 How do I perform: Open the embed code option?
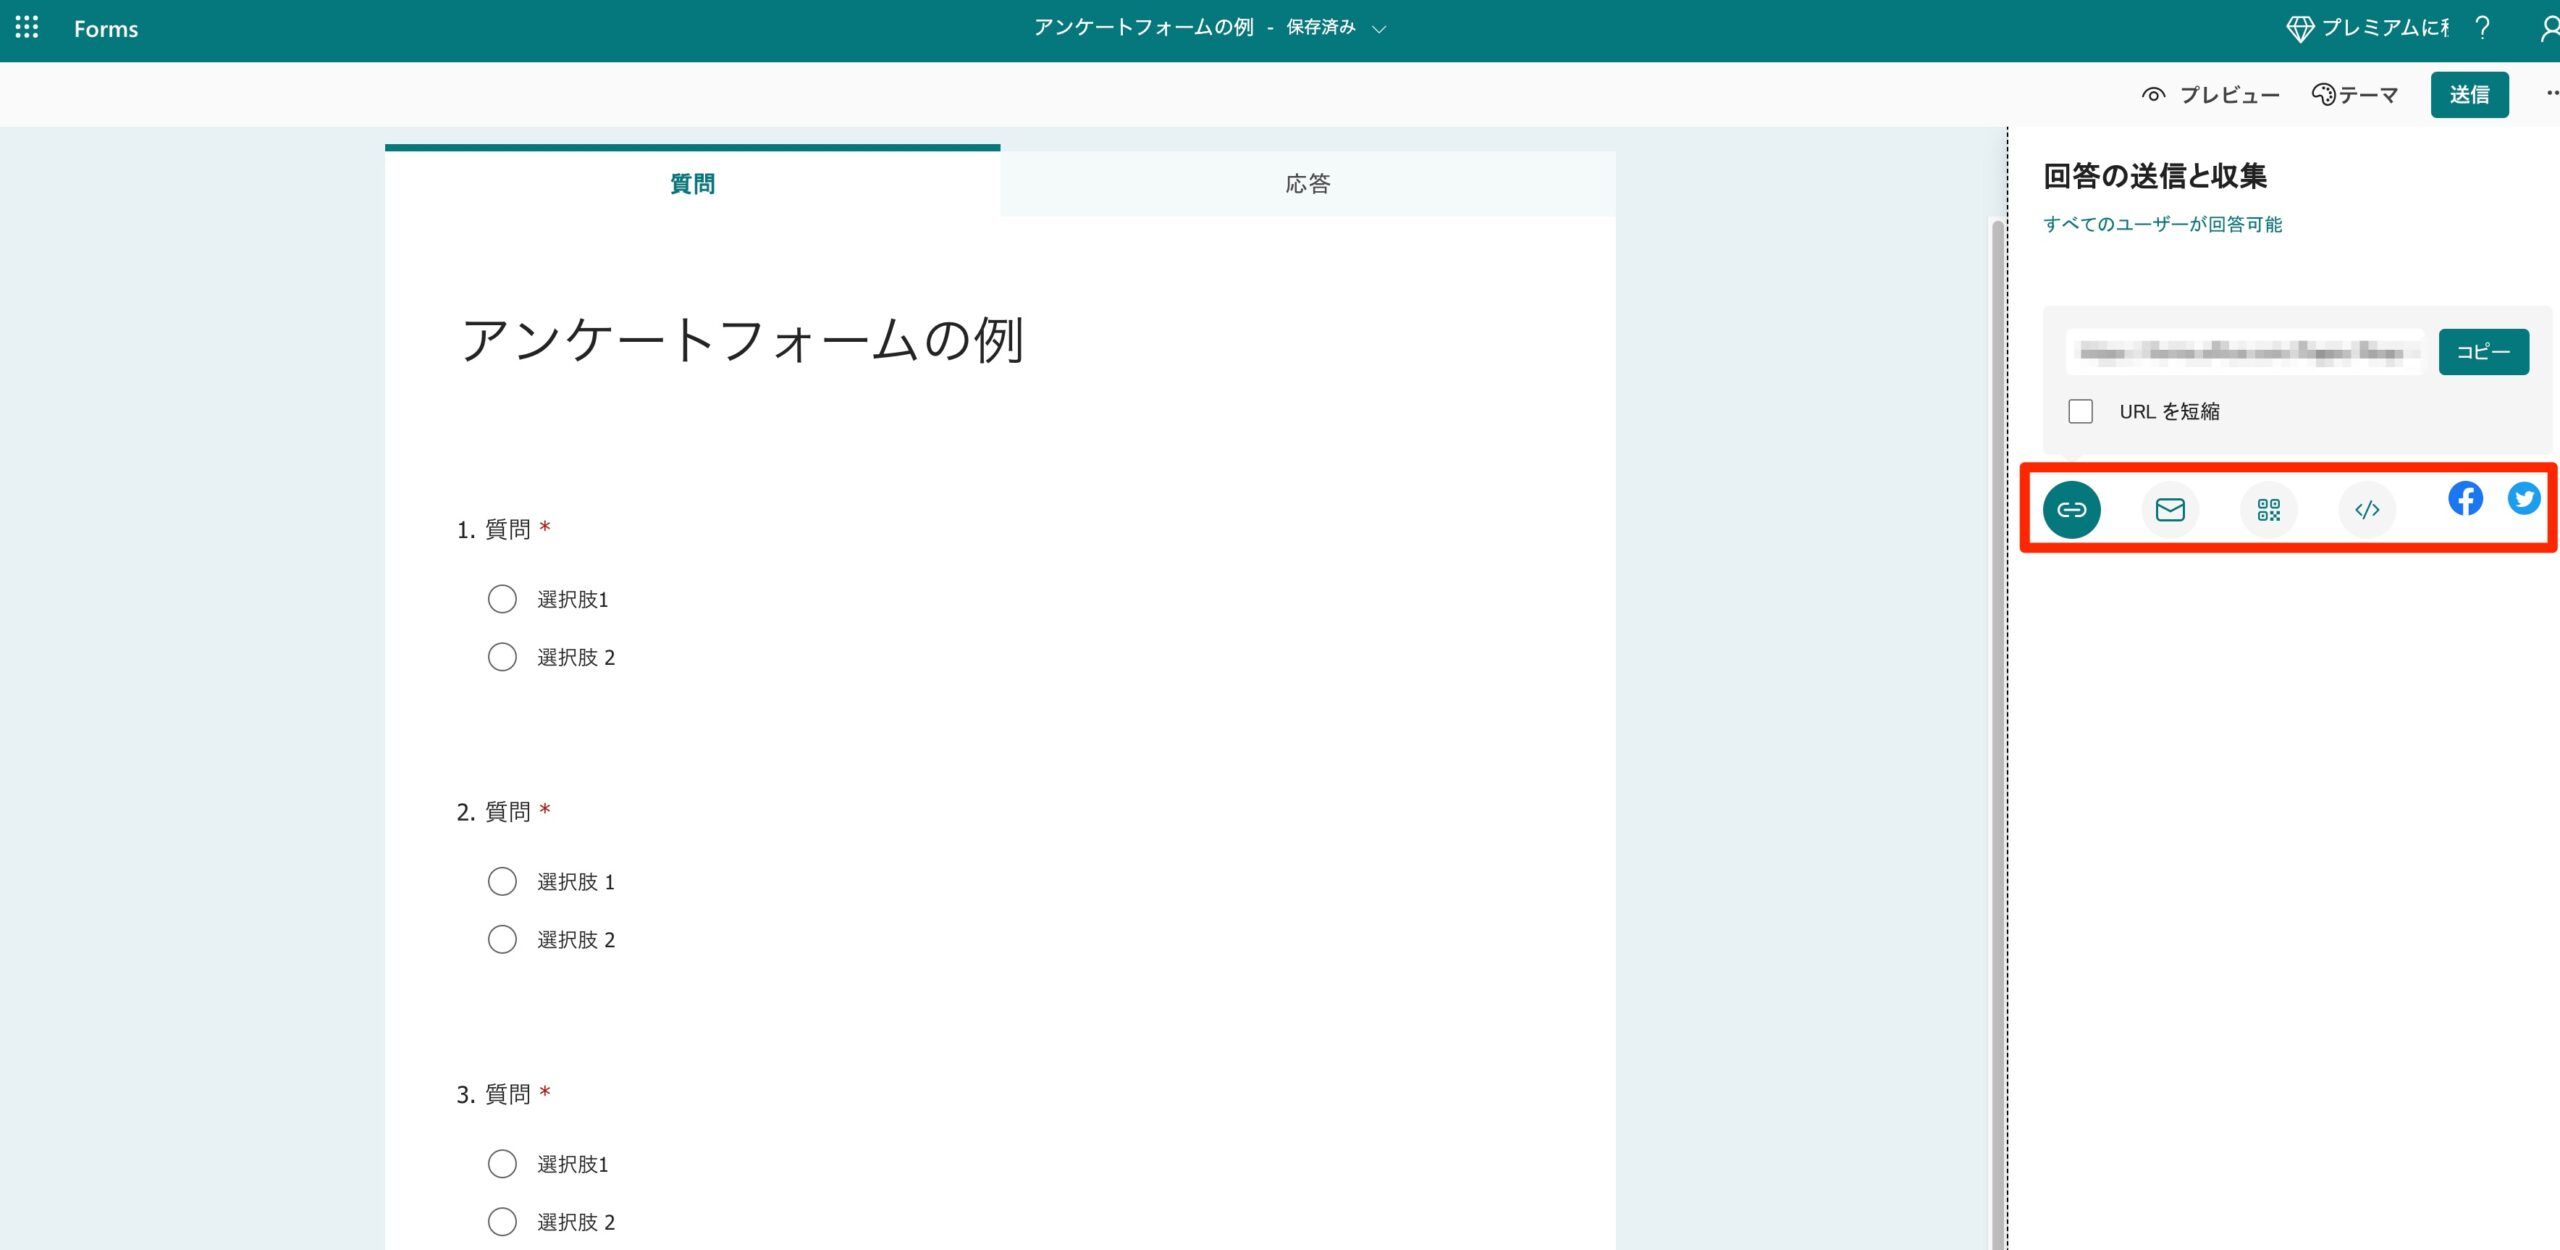point(2367,509)
